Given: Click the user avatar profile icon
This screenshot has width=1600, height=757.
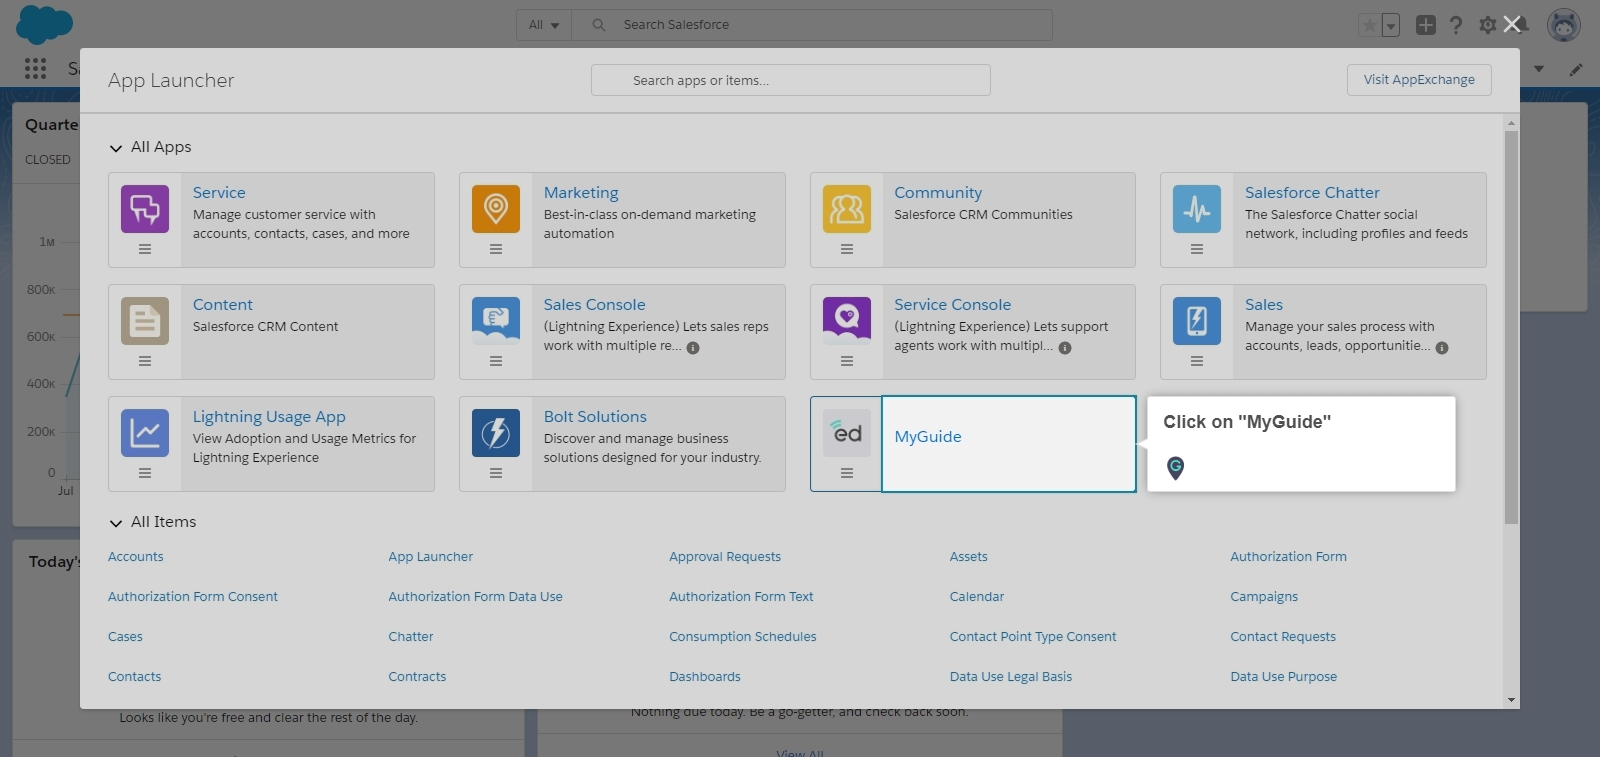Looking at the screenshot, I should pos(1564,25).
